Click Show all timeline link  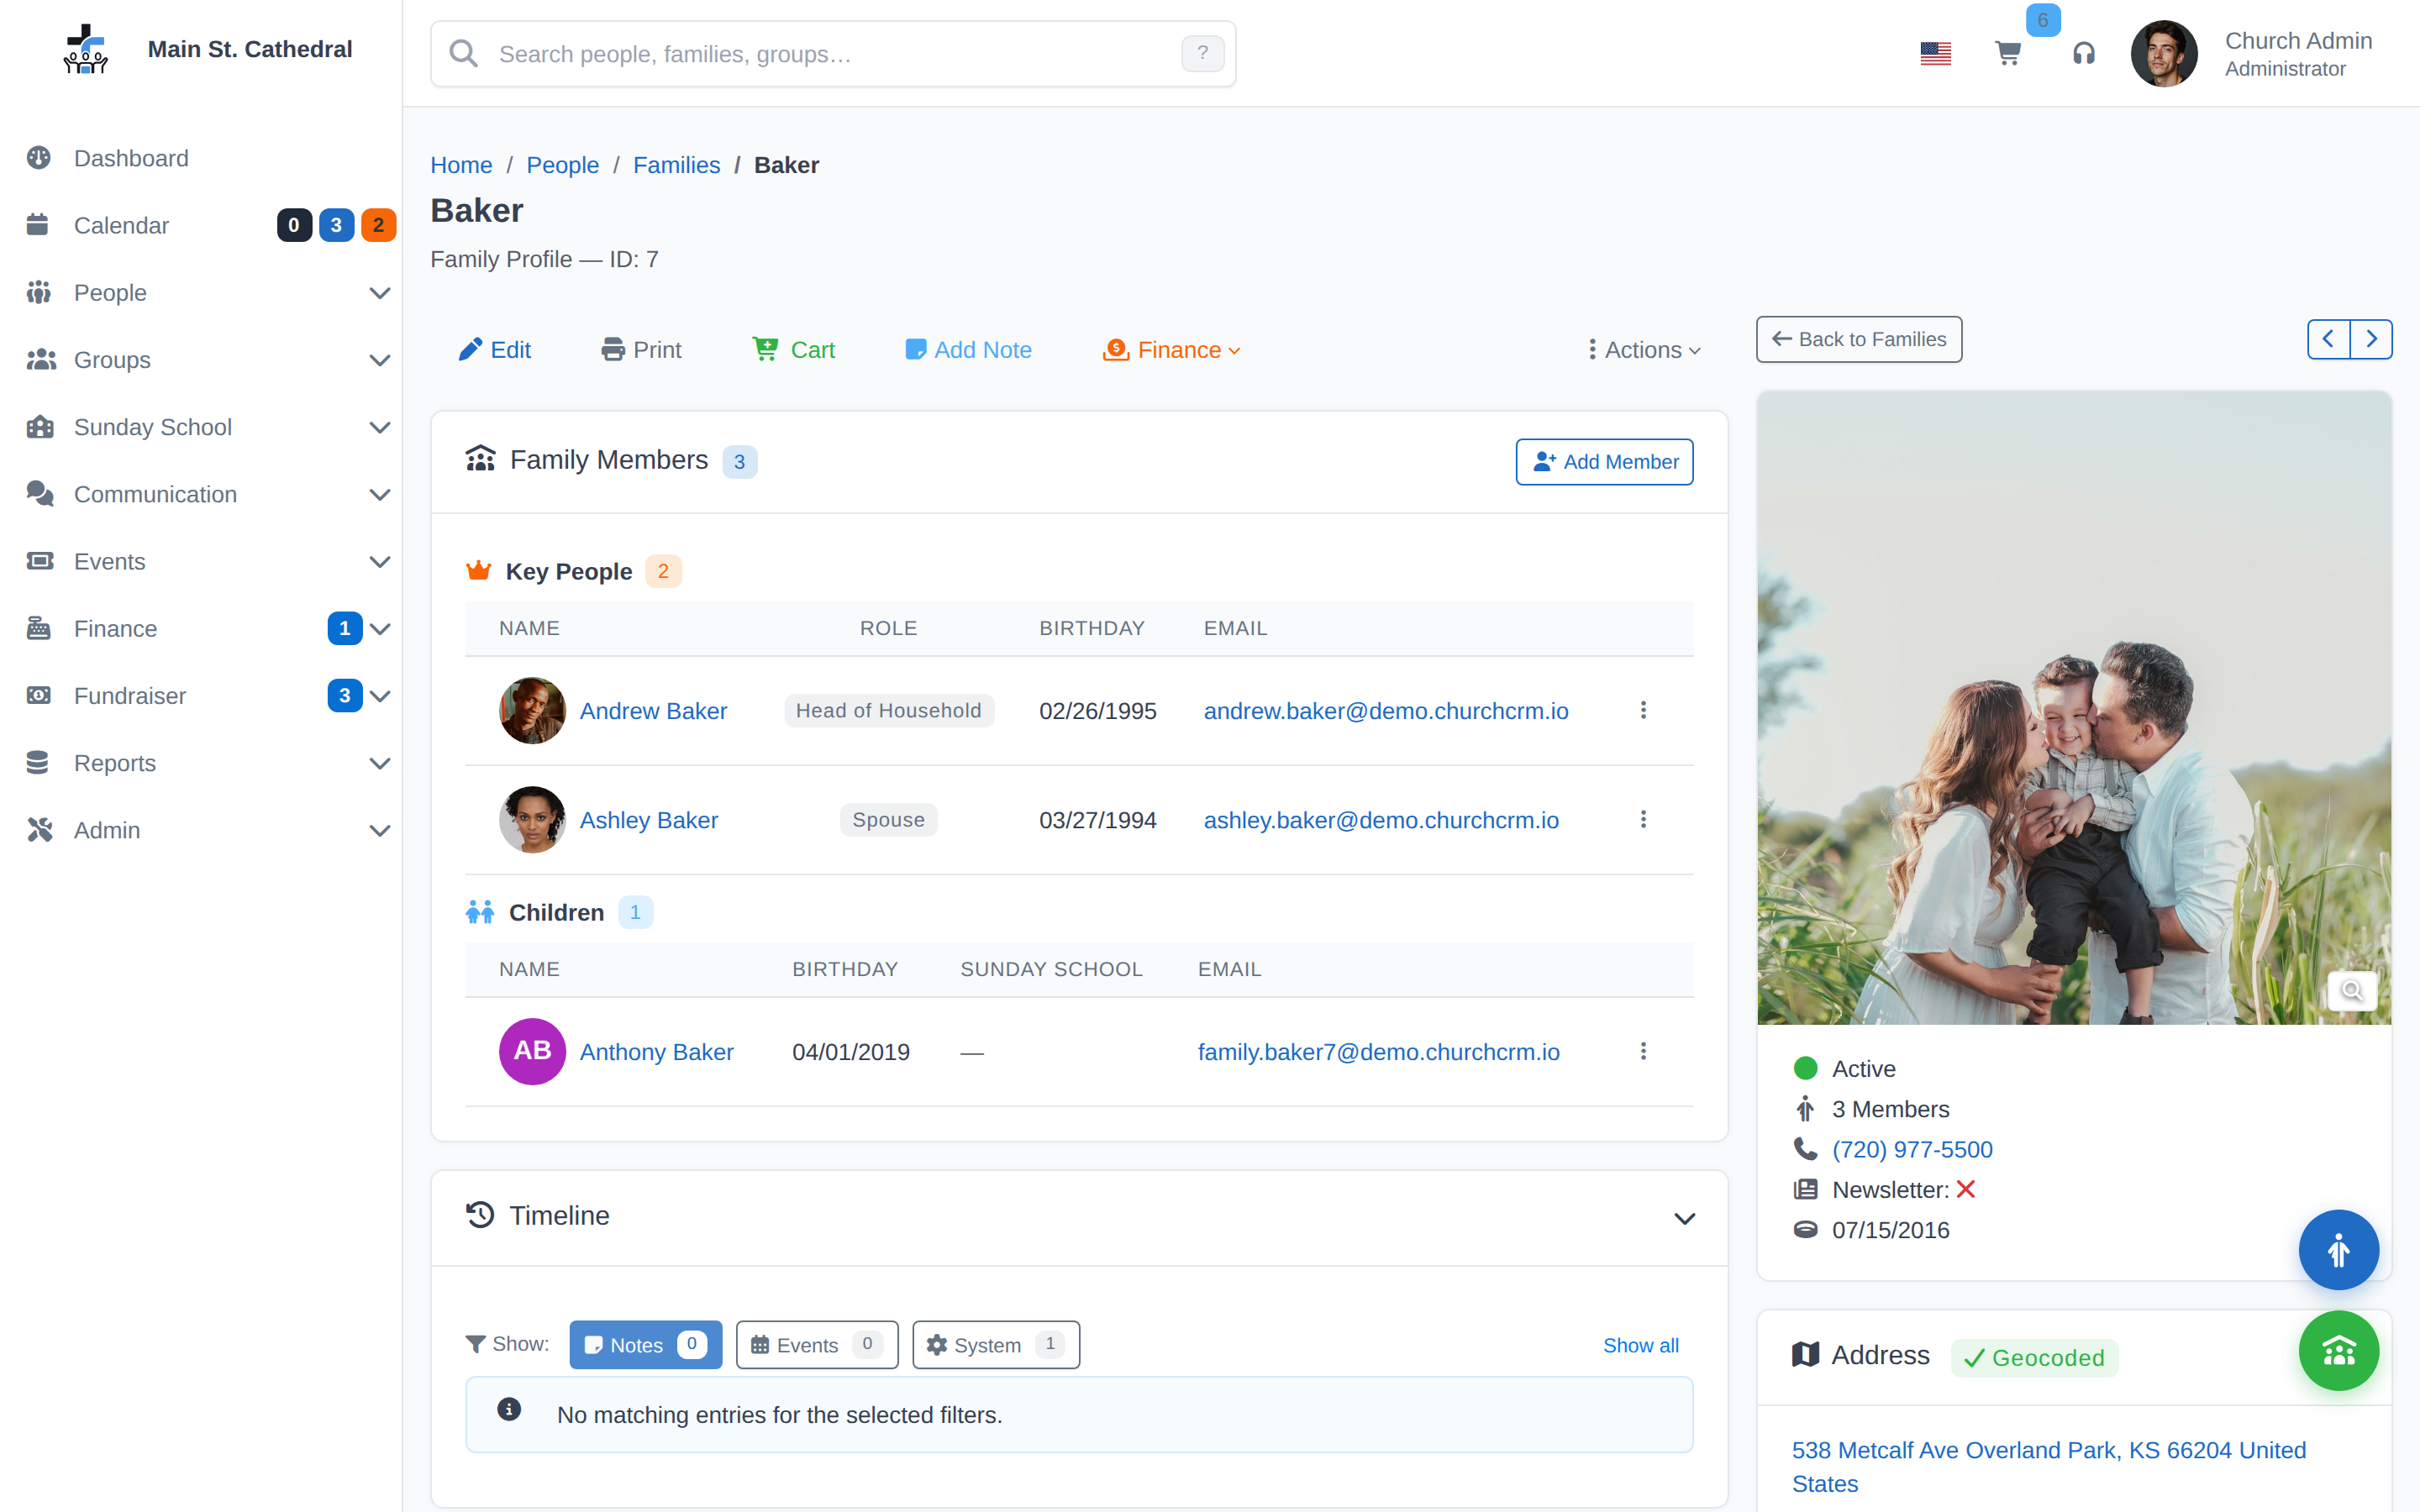click(1641, 1345)
